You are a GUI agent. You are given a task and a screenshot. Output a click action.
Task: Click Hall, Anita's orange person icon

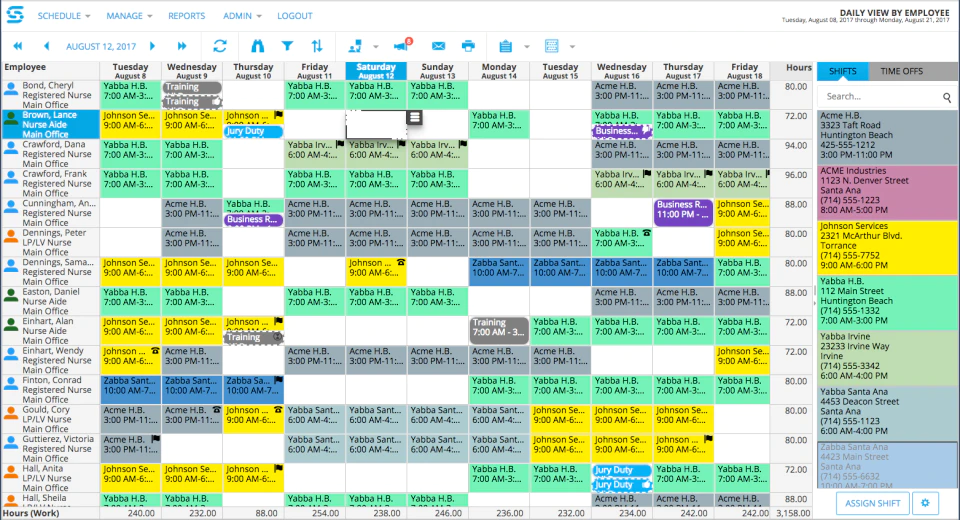[11, 472]
